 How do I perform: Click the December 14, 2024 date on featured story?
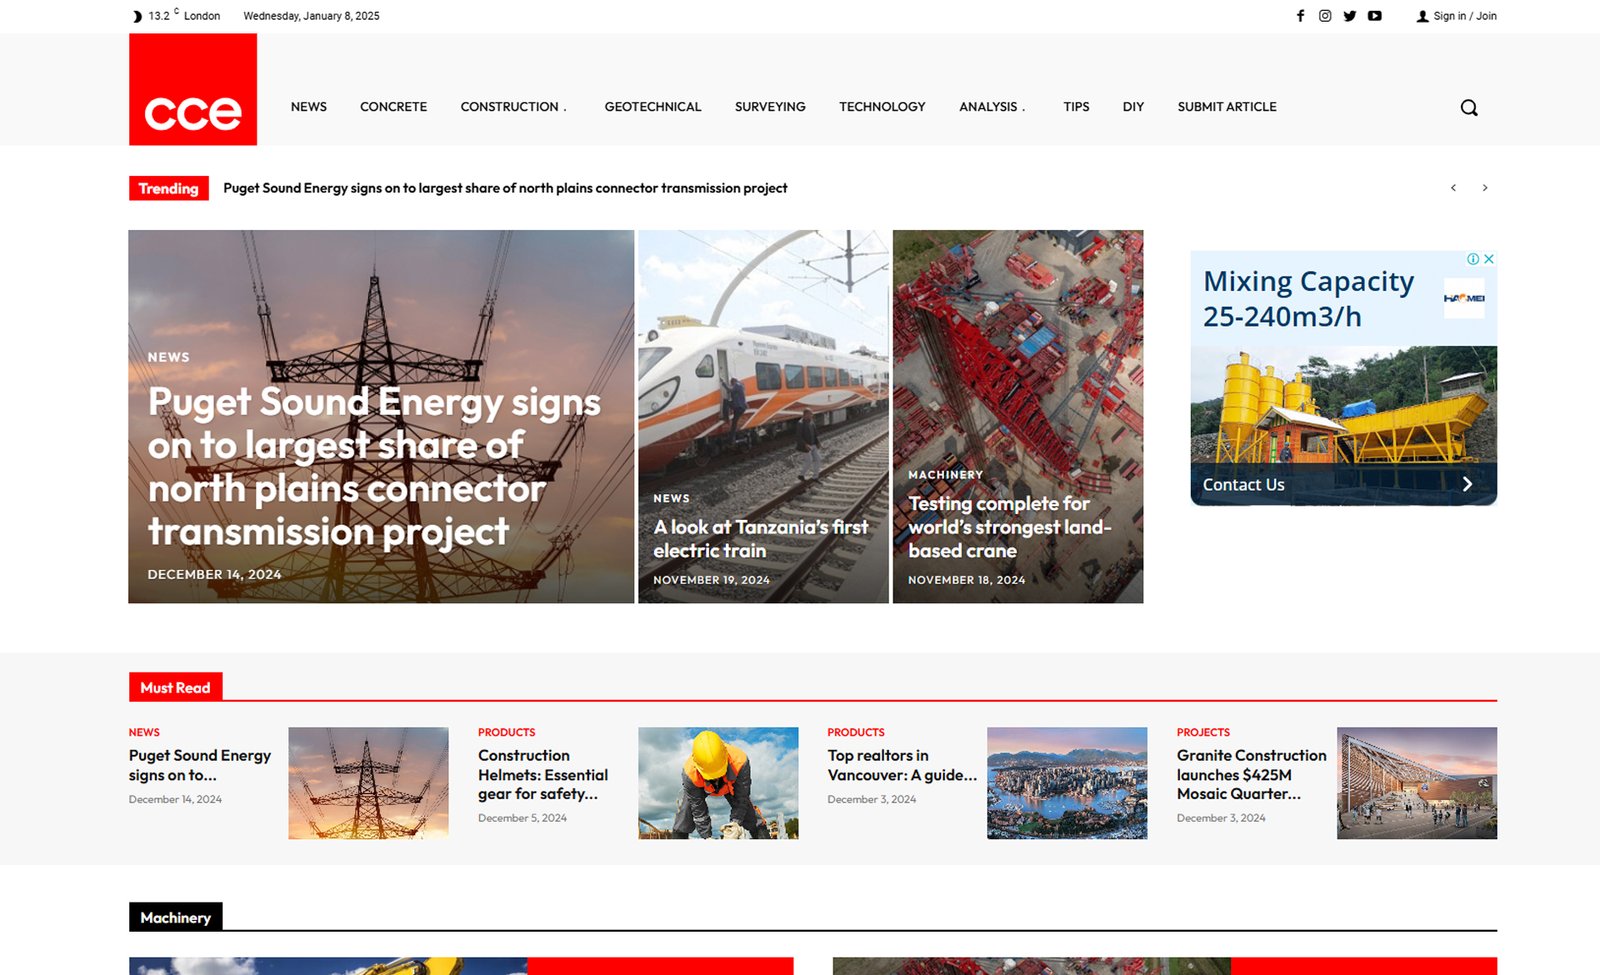[215, 574]
